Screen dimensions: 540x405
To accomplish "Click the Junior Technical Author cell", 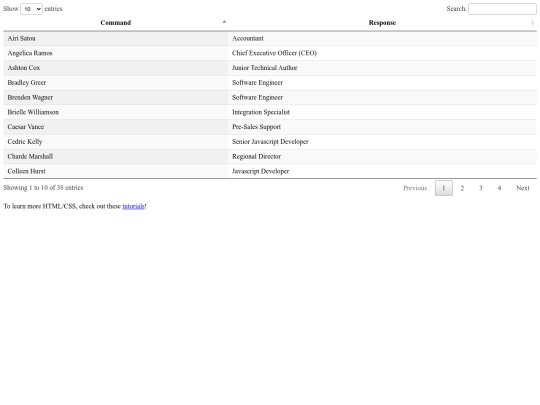I will [382, 68].
